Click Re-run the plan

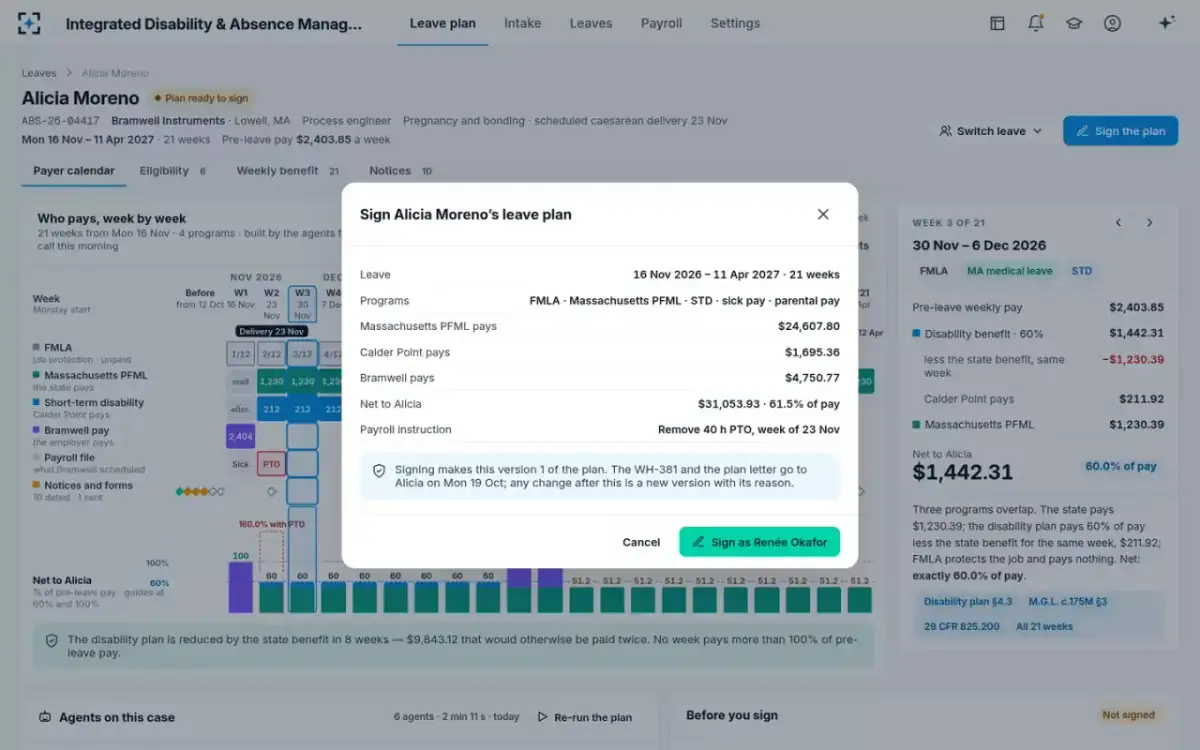584,717
